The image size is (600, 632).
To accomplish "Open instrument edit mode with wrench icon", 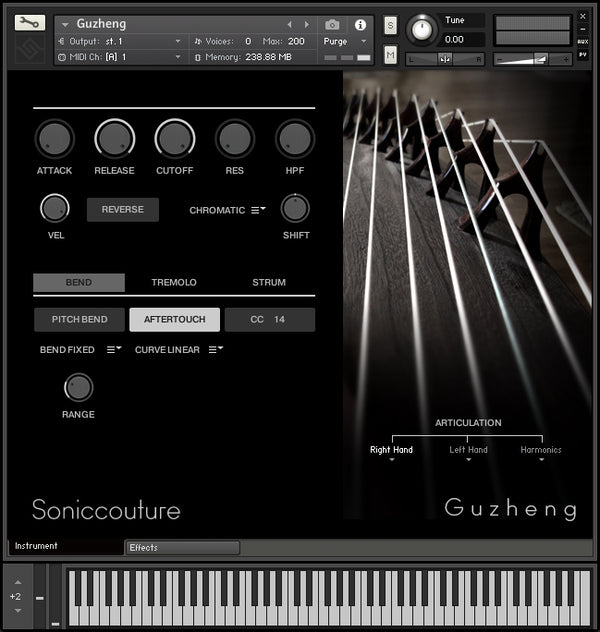I will [30, 23].
